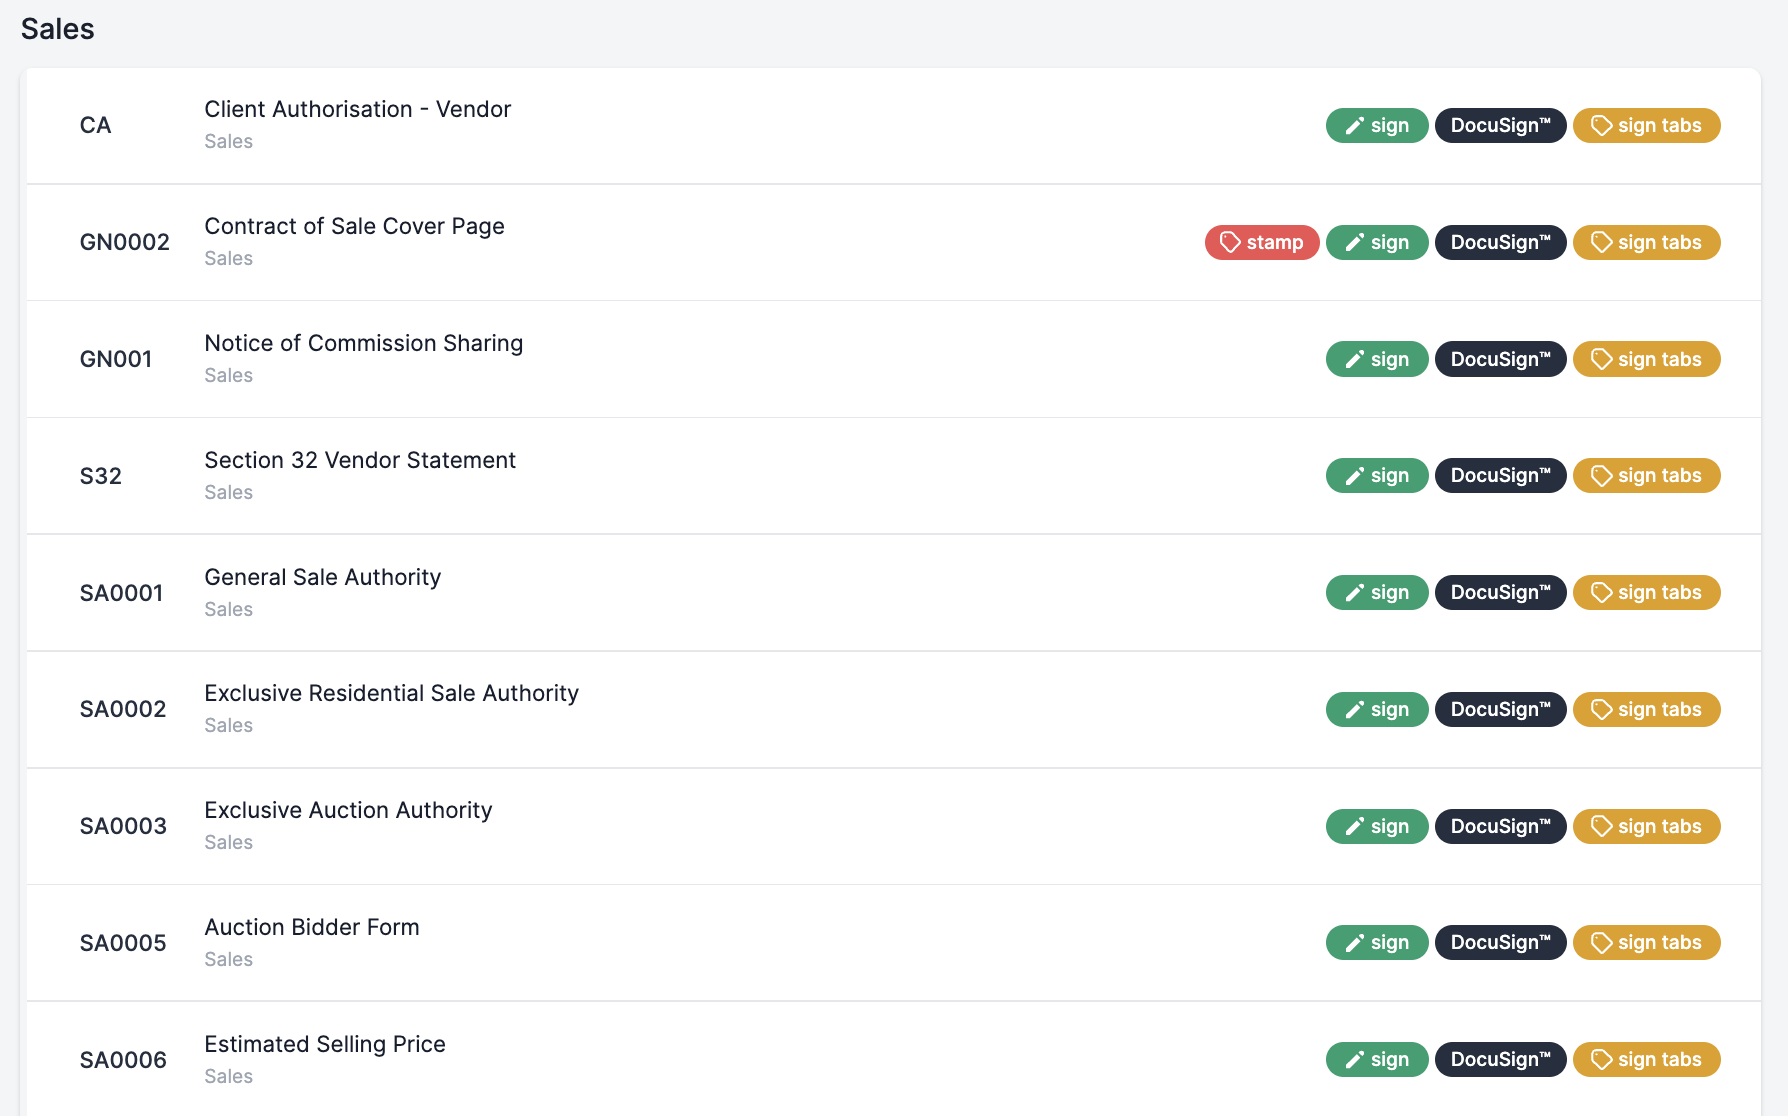Open sign tabs for Section 32 Vendor Statement
The image size is (1788, 1116).
click(x=1646, y=475)
